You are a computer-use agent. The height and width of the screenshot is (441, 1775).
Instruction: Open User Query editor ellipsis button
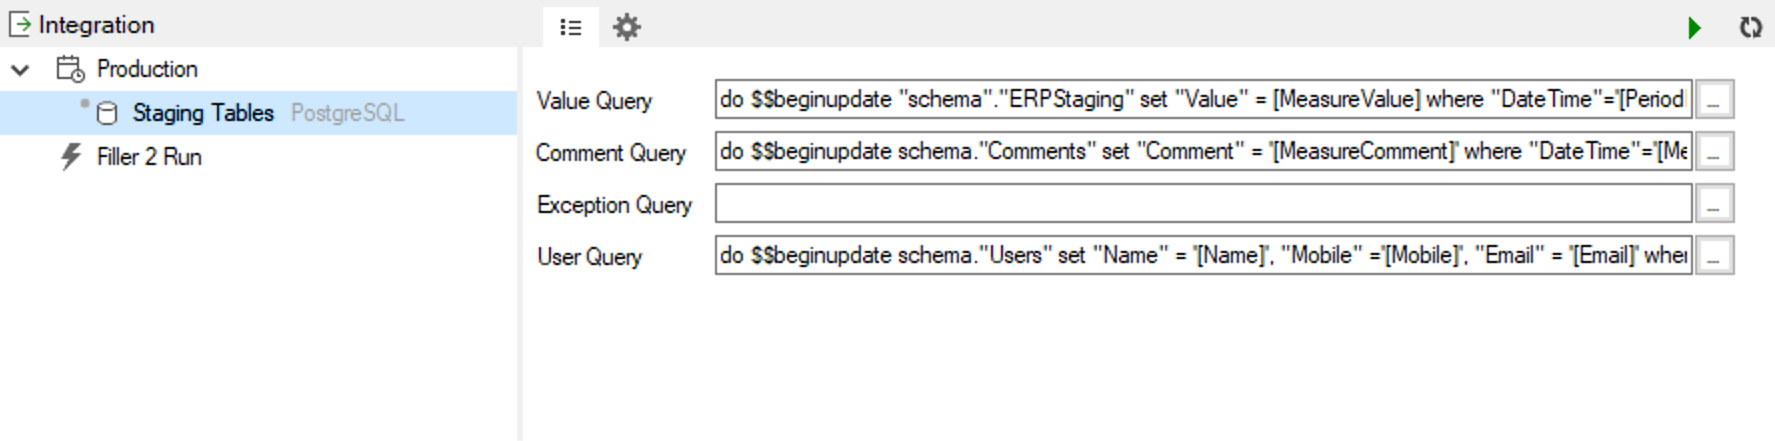coord(1714,255)
